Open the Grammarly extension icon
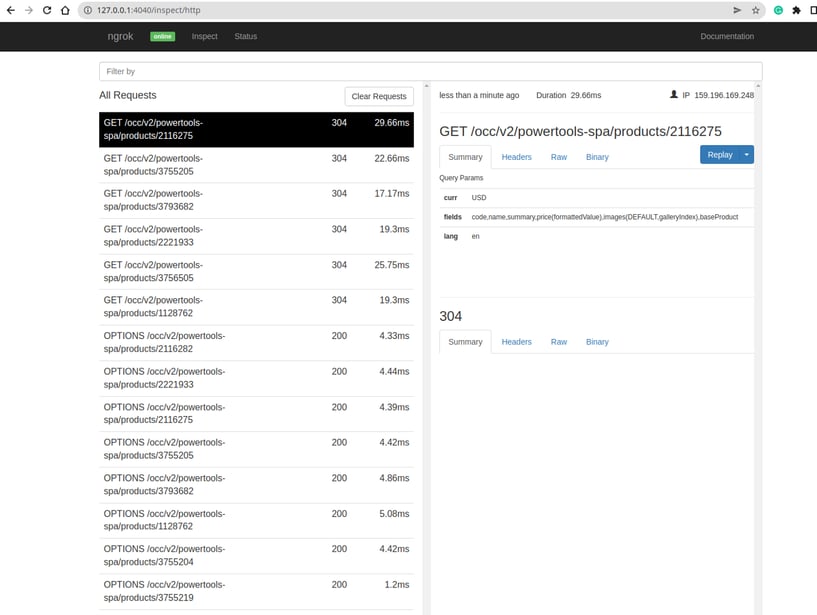Image resolution: width=817 pixels, height=615 pixels. pos(778,9)
